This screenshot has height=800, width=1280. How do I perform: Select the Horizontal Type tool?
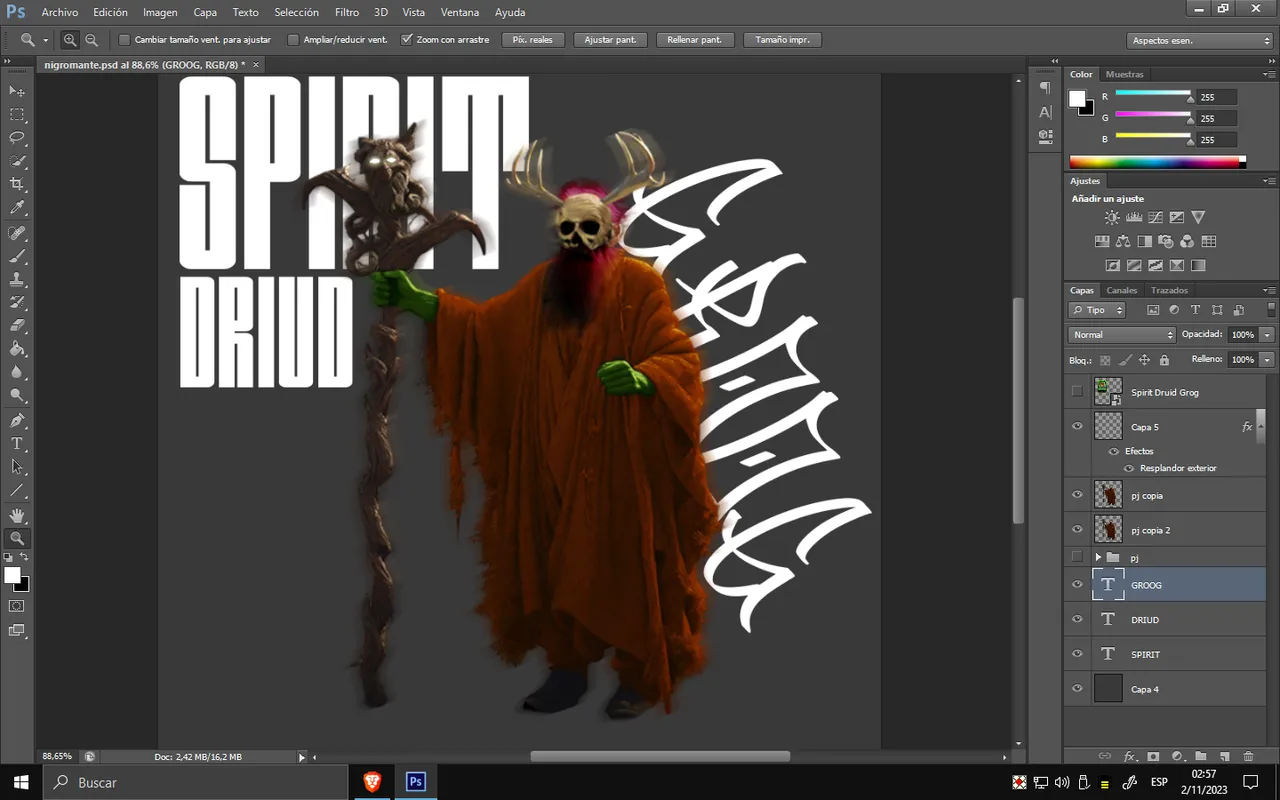coord(17,443)
